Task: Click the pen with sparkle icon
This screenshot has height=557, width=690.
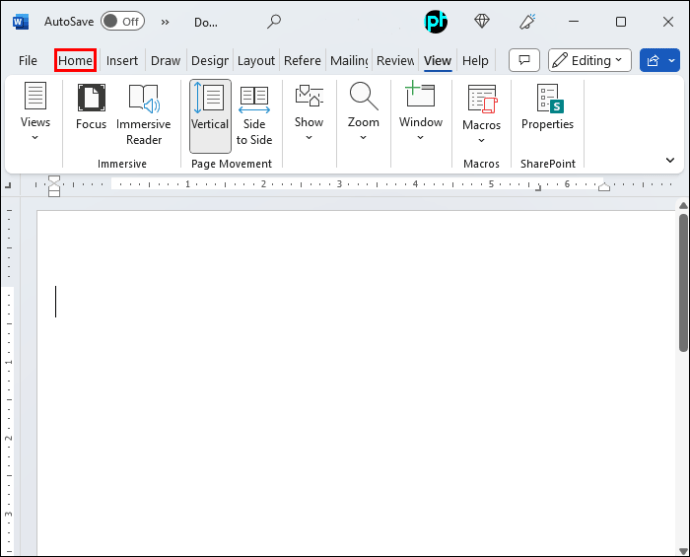Action: [527, 21]
